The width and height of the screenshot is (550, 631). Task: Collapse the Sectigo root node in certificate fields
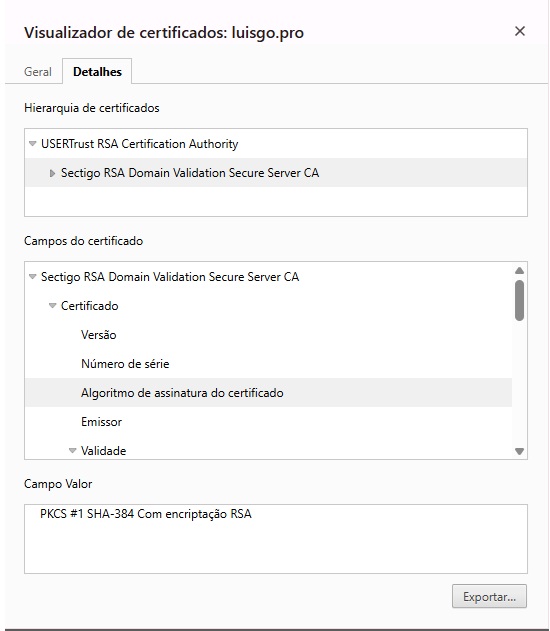[33, 276]
